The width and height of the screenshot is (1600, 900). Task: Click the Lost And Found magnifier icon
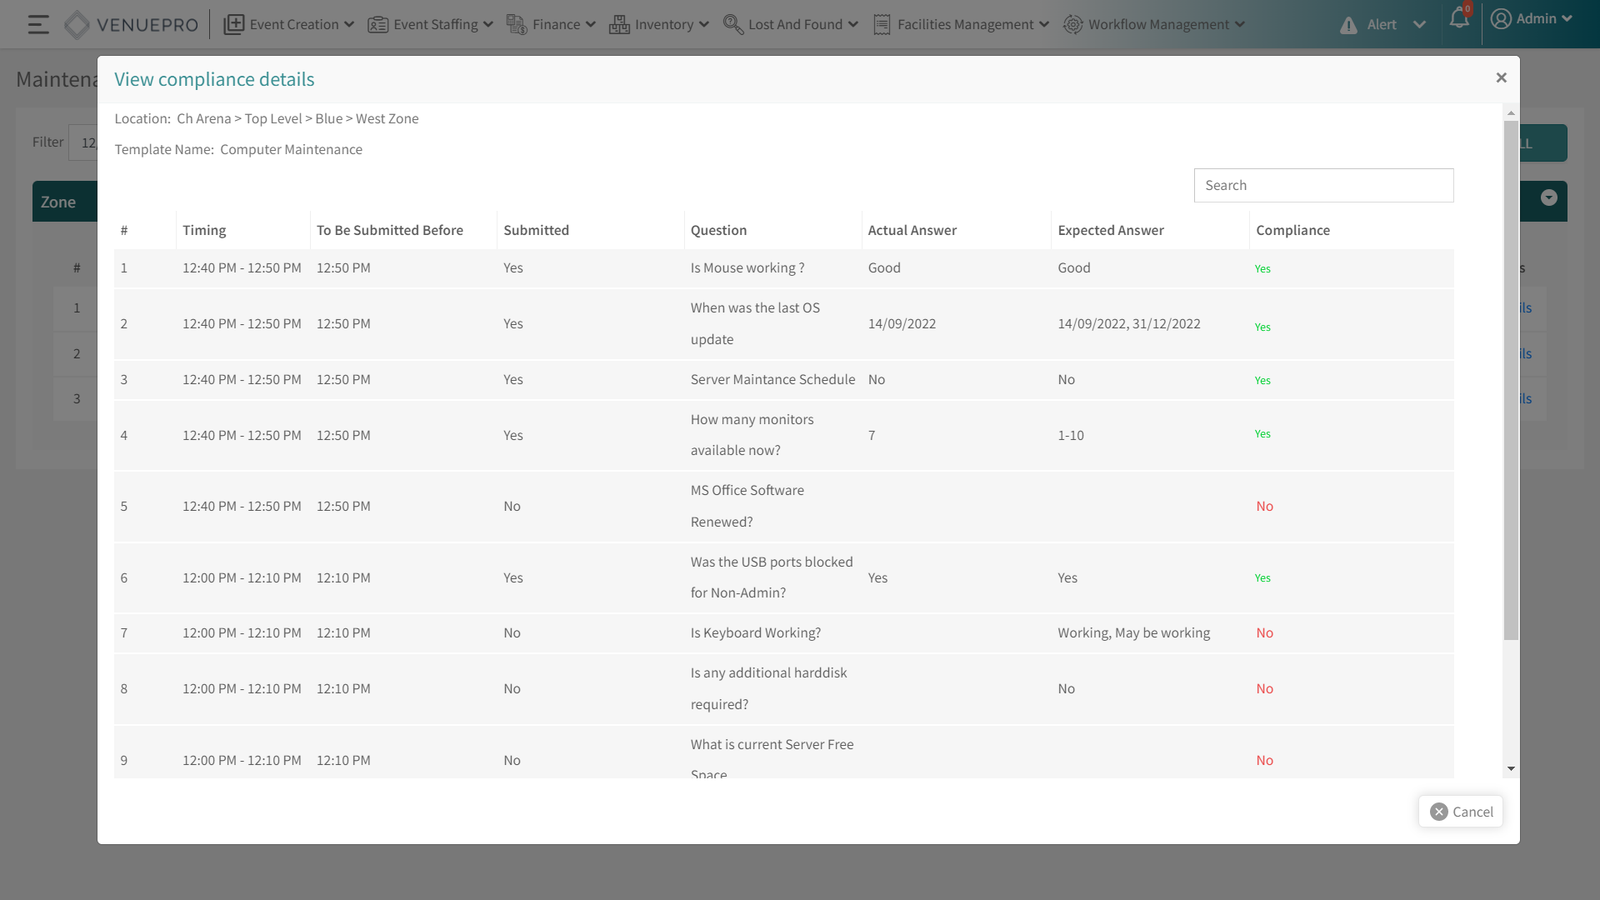point(733,24)
